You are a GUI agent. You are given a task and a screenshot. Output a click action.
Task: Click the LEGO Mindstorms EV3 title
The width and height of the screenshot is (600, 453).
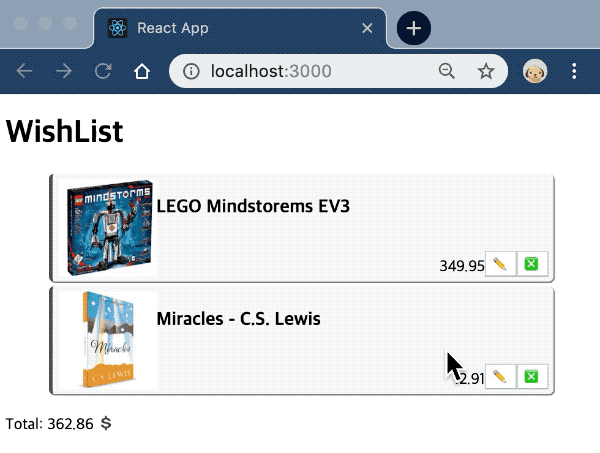(253, 207)
